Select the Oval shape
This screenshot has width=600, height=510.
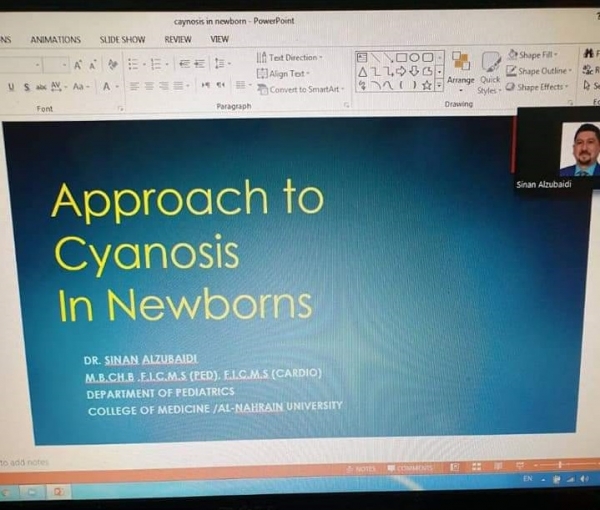pyautogui.click(x=414, y=58)
